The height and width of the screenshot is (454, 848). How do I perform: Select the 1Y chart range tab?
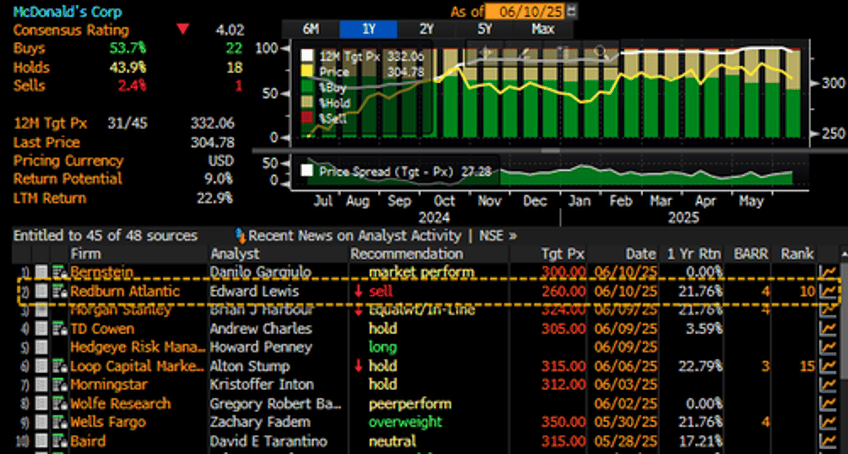[x=368, y=29]
